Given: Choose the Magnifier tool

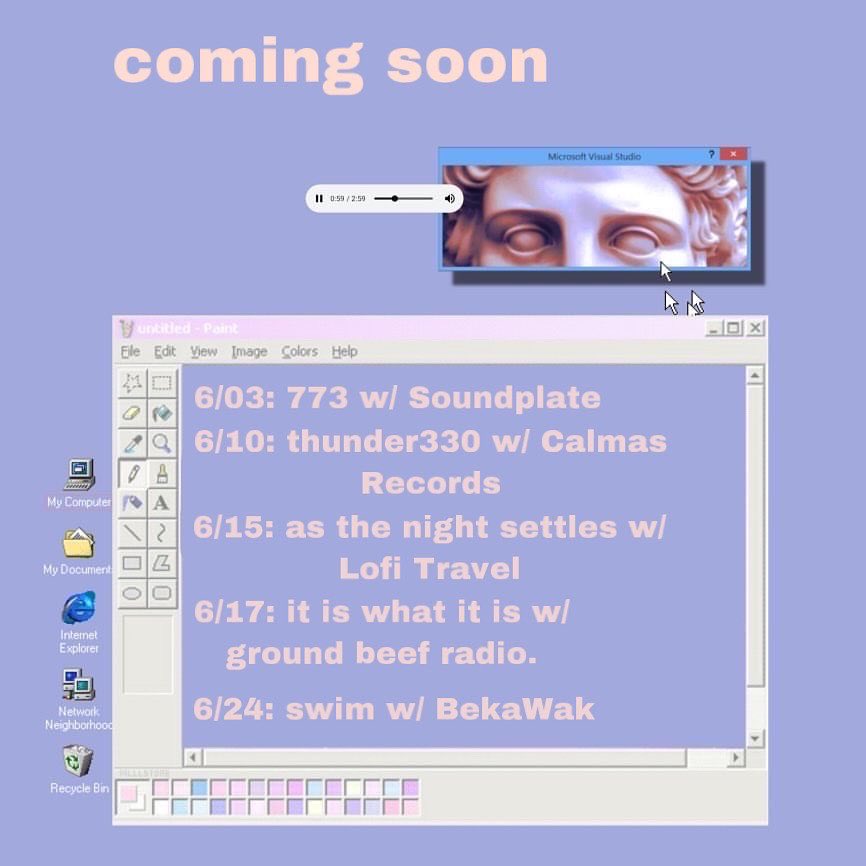Looking at the screenshot, I should 163,442.
